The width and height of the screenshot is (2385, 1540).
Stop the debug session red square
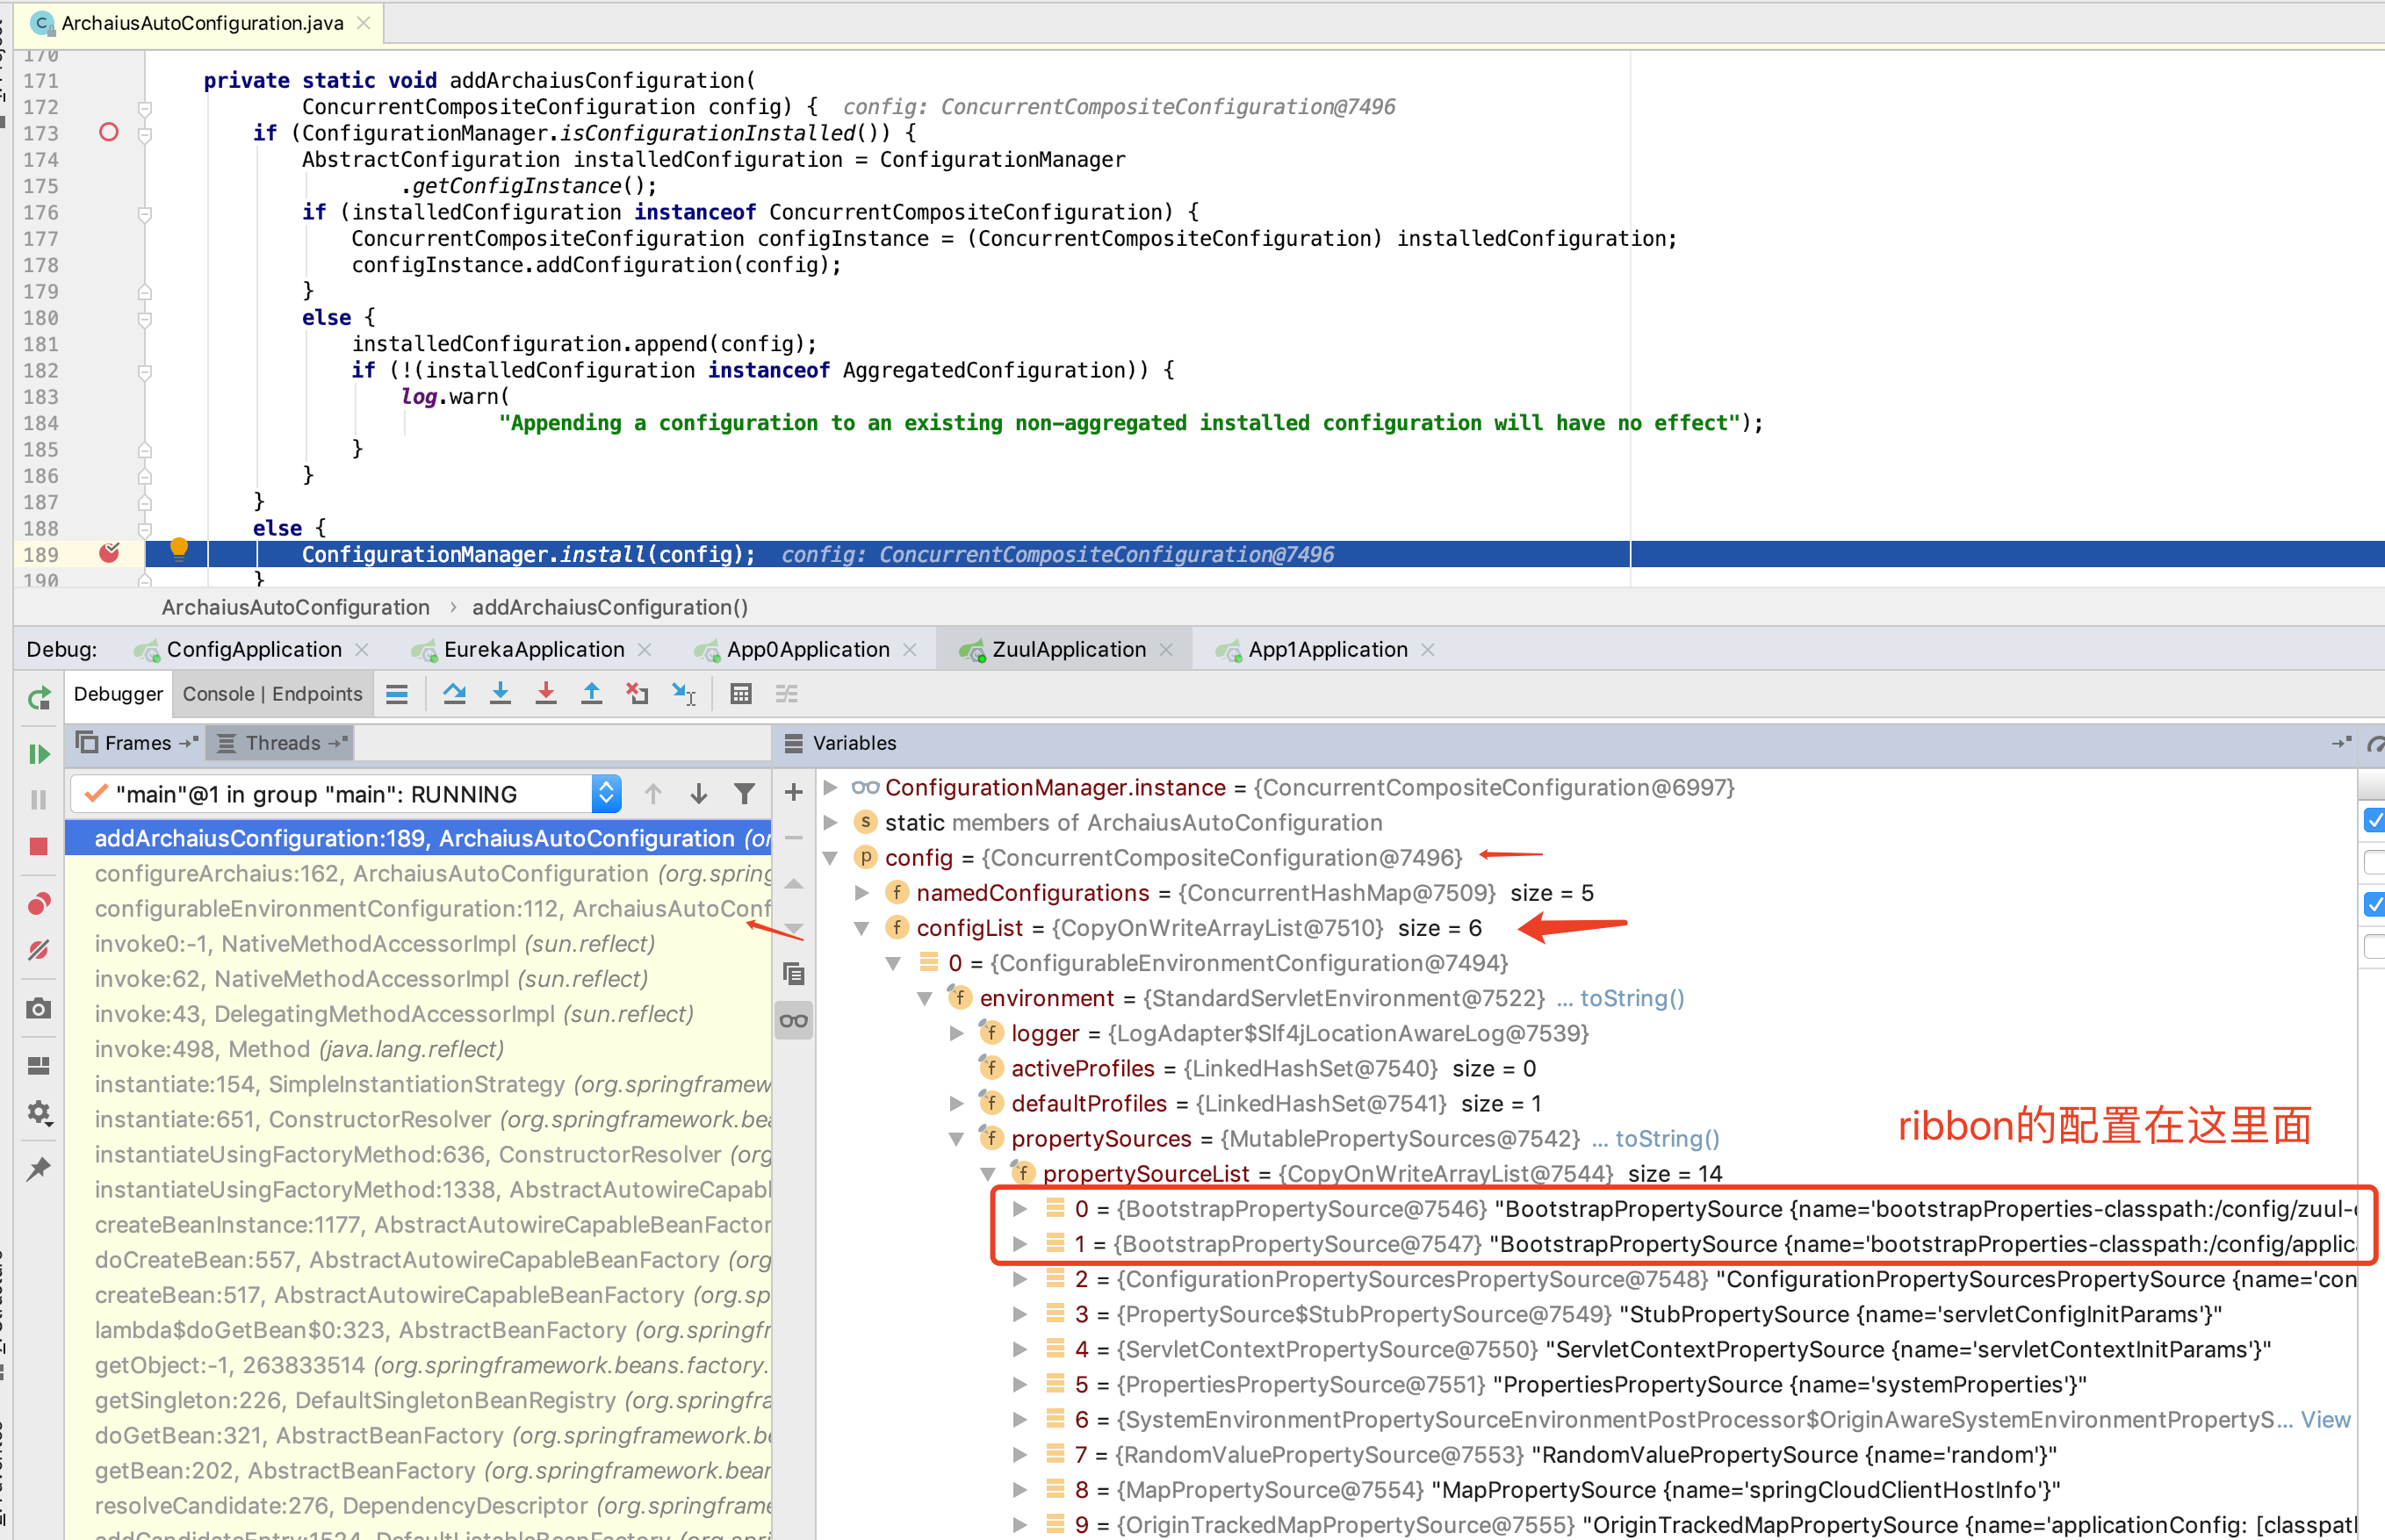[x=39, y=846]
